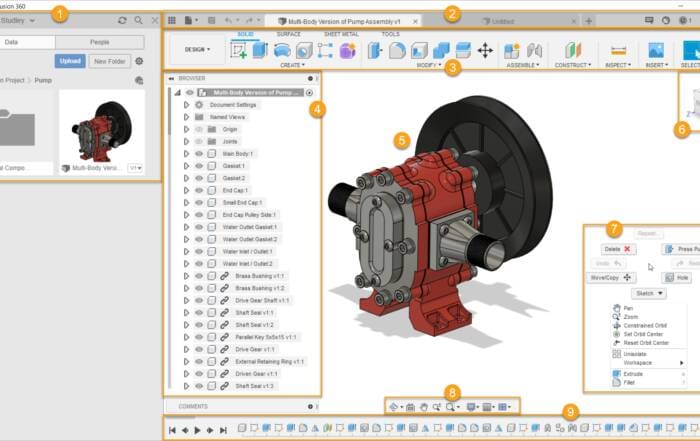
Task: Refresh the data panel
Action: pyautogui.click(x=122, y=21)
